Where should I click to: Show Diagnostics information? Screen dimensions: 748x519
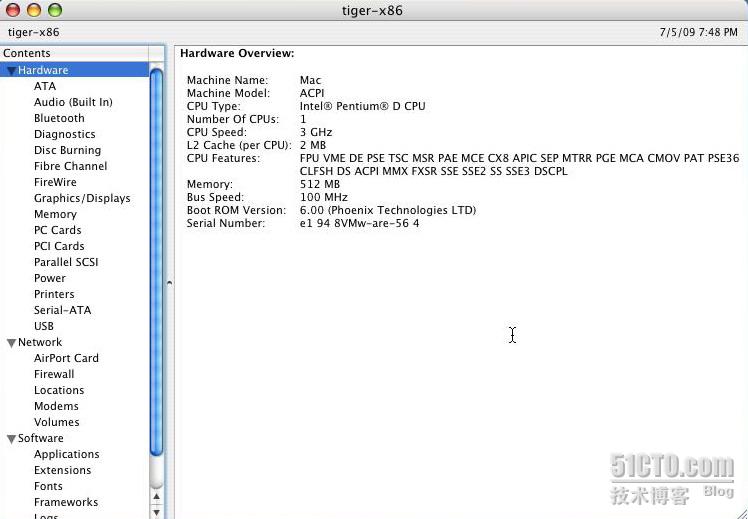(64, 134)
